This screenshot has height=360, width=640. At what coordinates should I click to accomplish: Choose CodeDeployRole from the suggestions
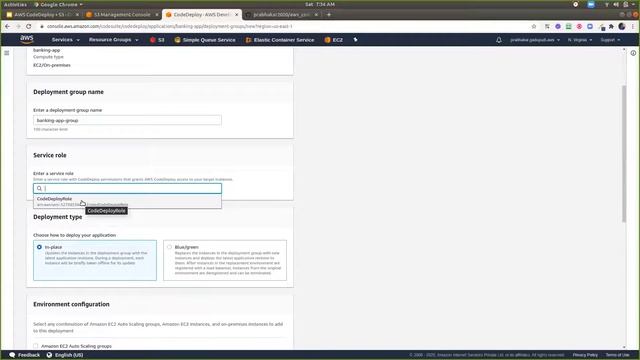point(127,201)
